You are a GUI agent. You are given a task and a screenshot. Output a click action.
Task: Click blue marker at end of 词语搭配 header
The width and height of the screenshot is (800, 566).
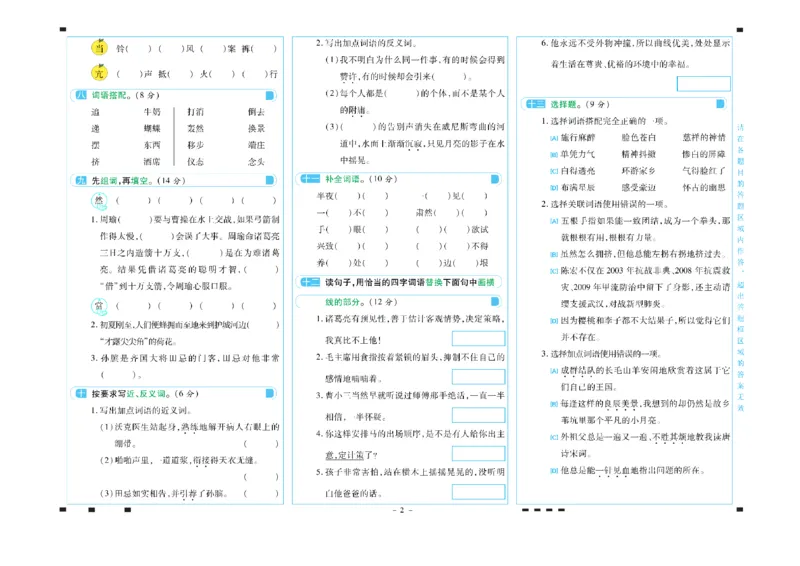[270, 95]
